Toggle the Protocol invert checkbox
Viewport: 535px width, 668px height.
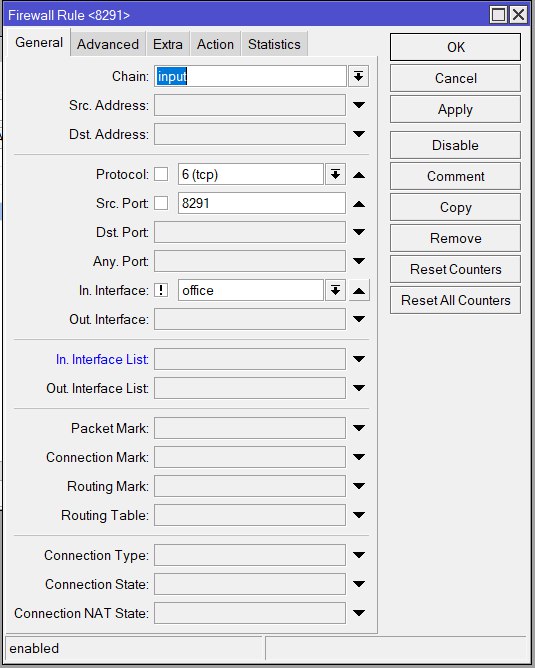pos(161,174)
